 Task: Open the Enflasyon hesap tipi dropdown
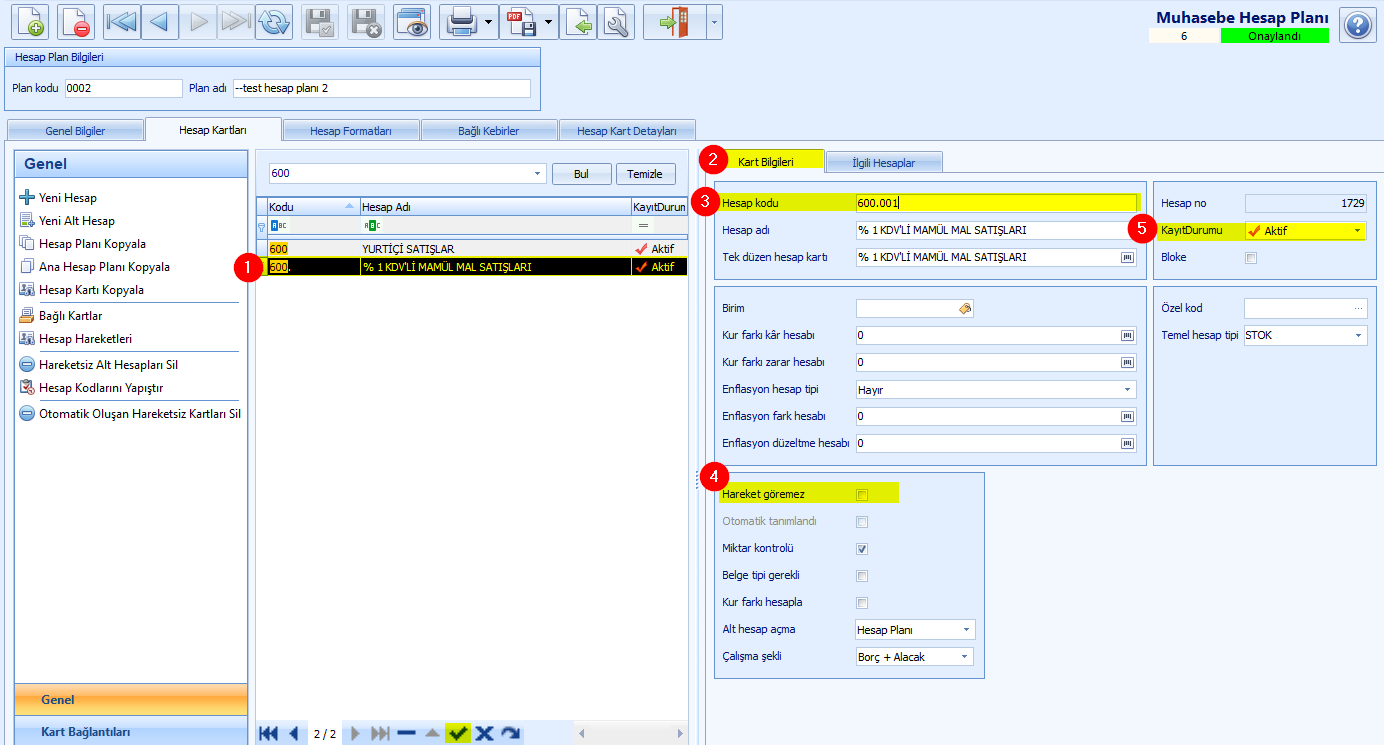[x=1128, y=389]
